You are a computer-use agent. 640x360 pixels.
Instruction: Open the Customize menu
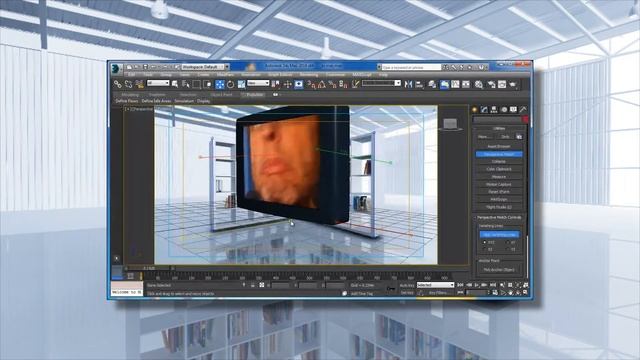(x=336, y=75)
